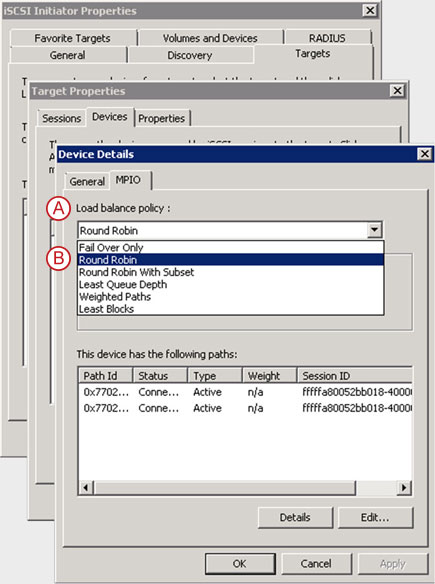Confirm with the OK button
This screenshot has height=584, width=435.
pos(239,564)
